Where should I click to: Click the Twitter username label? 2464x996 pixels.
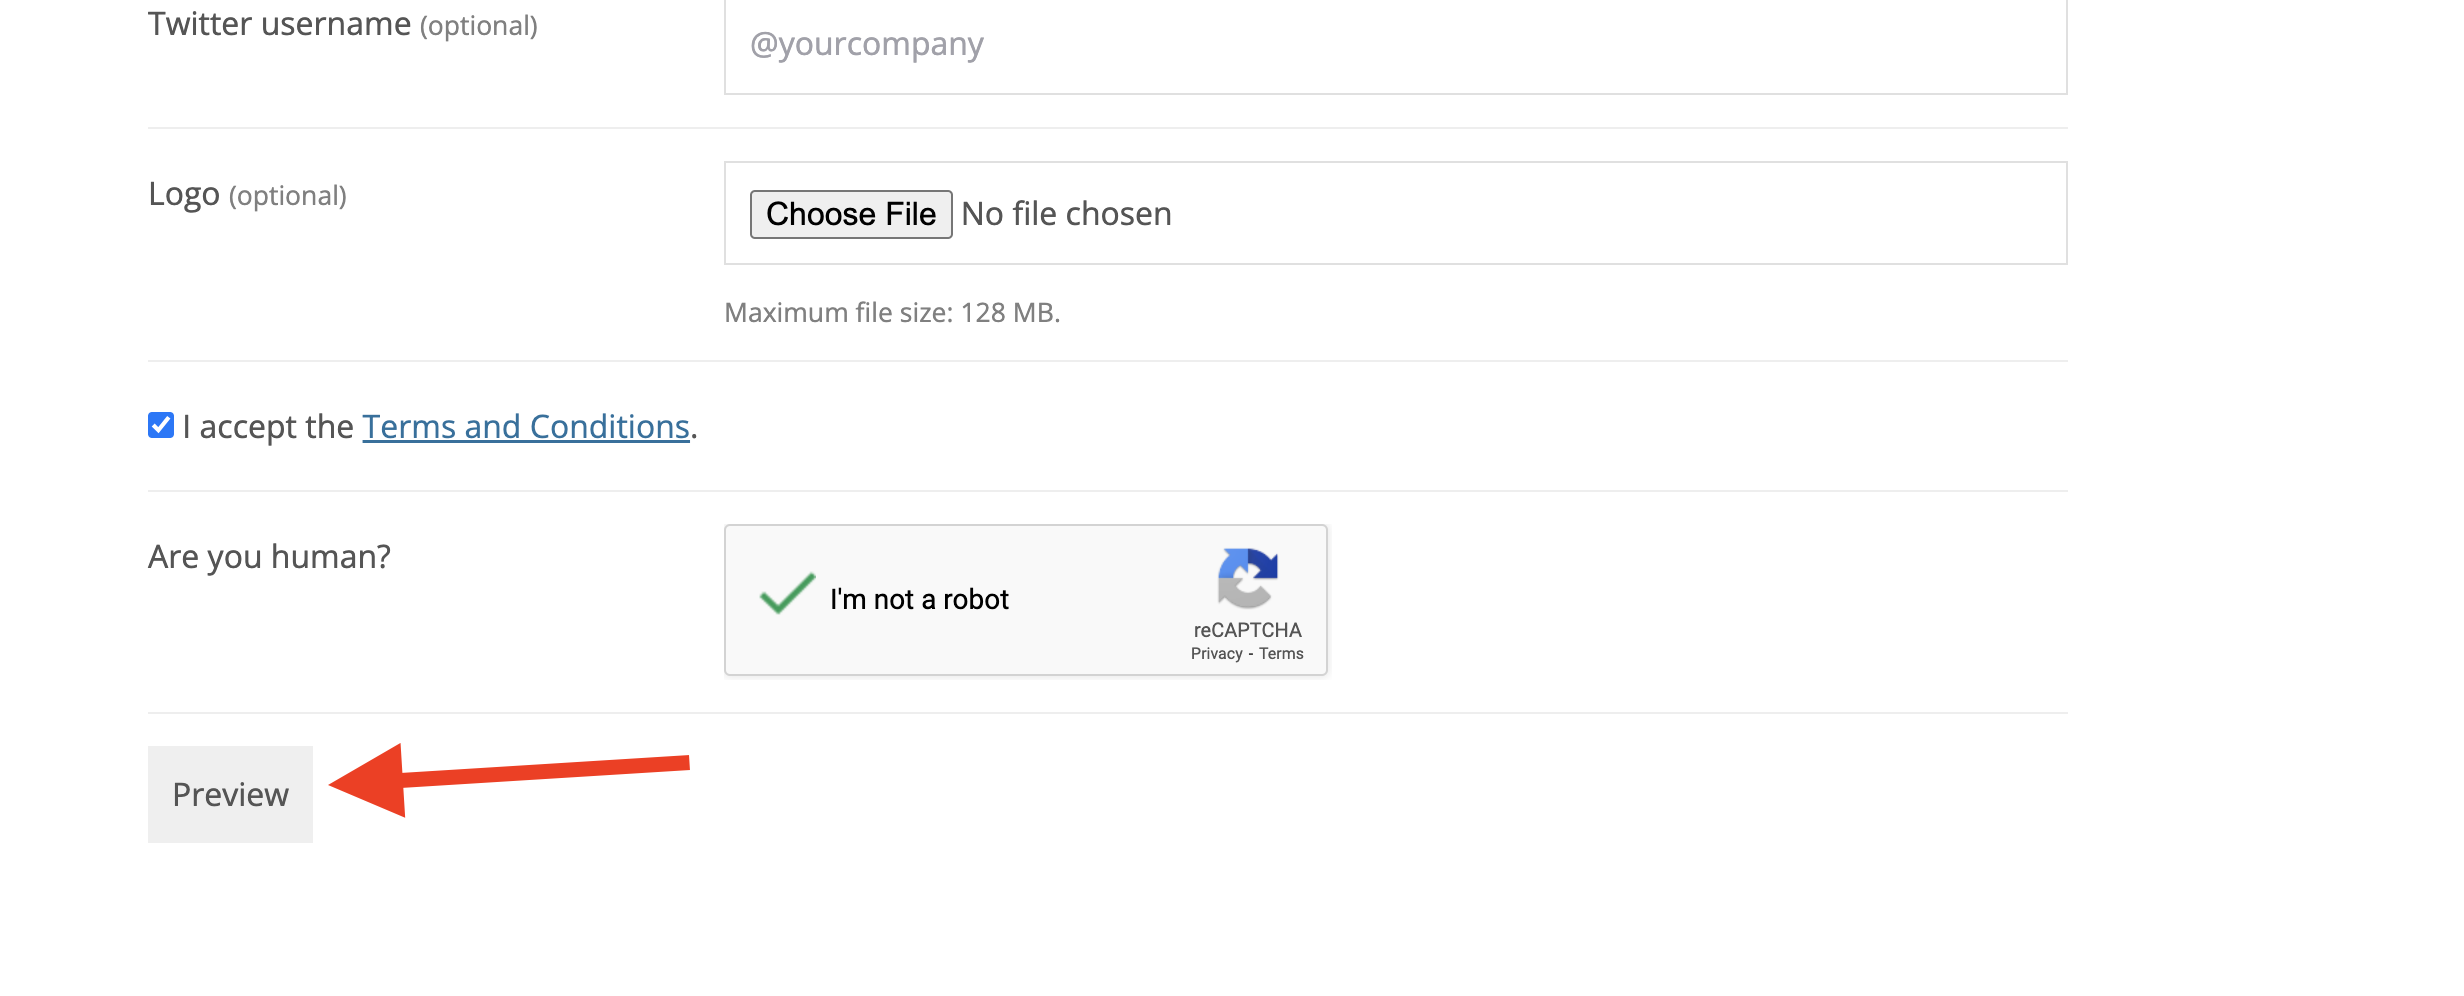279,24
